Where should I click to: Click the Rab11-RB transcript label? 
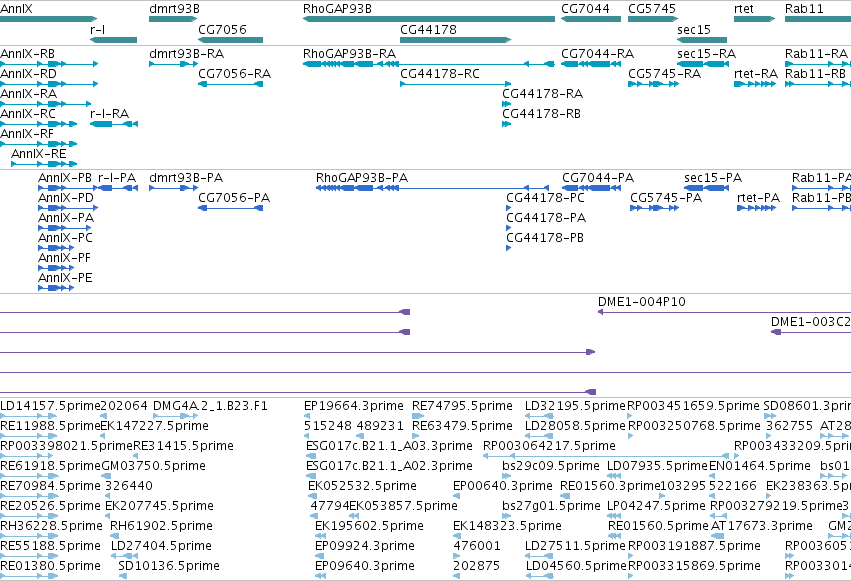tap(815, 74)
